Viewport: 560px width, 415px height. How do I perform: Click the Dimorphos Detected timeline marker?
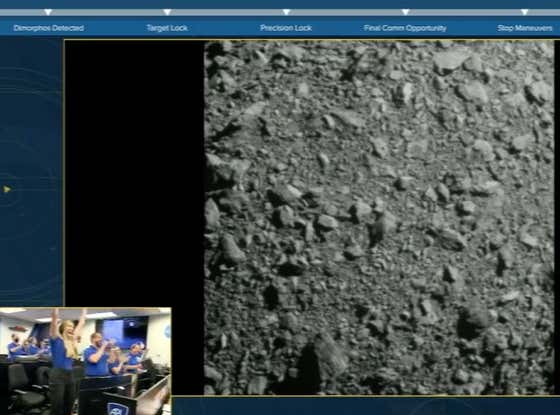(48, 12)
